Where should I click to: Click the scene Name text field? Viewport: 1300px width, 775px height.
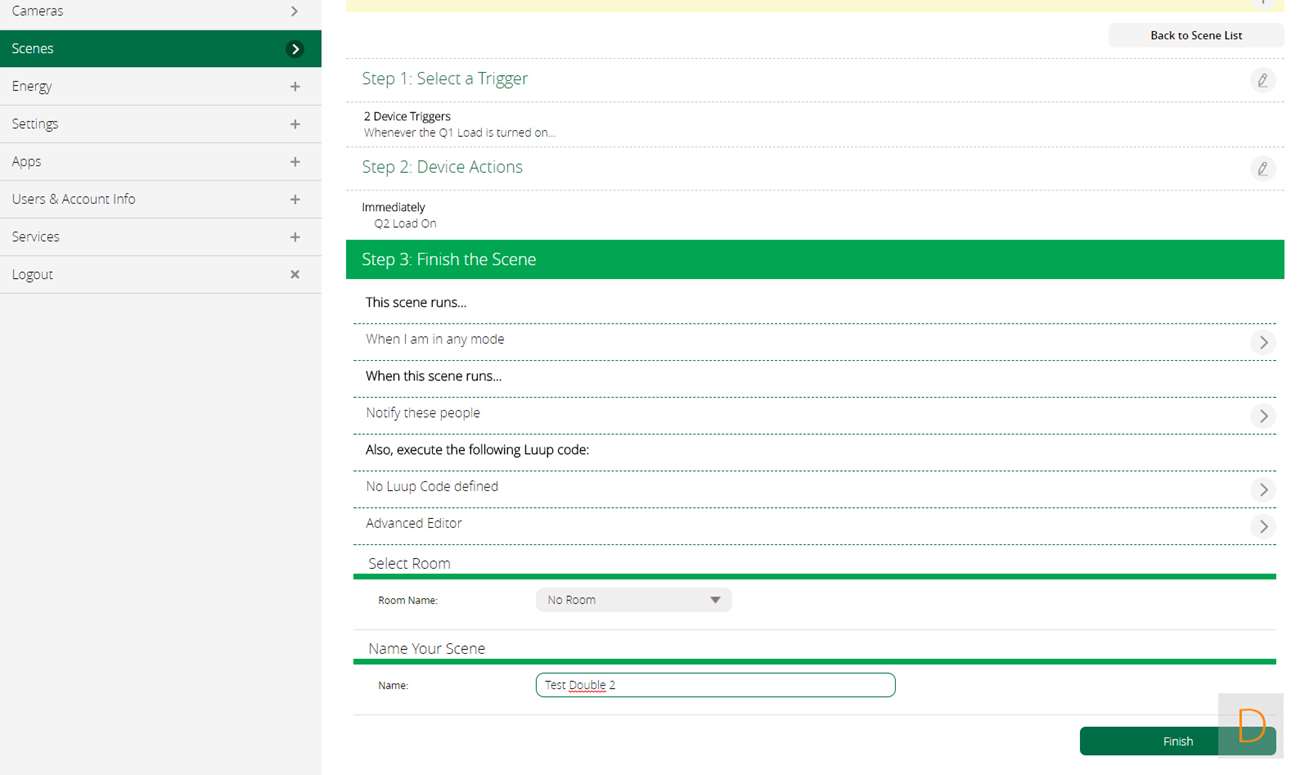pos(715,685)
